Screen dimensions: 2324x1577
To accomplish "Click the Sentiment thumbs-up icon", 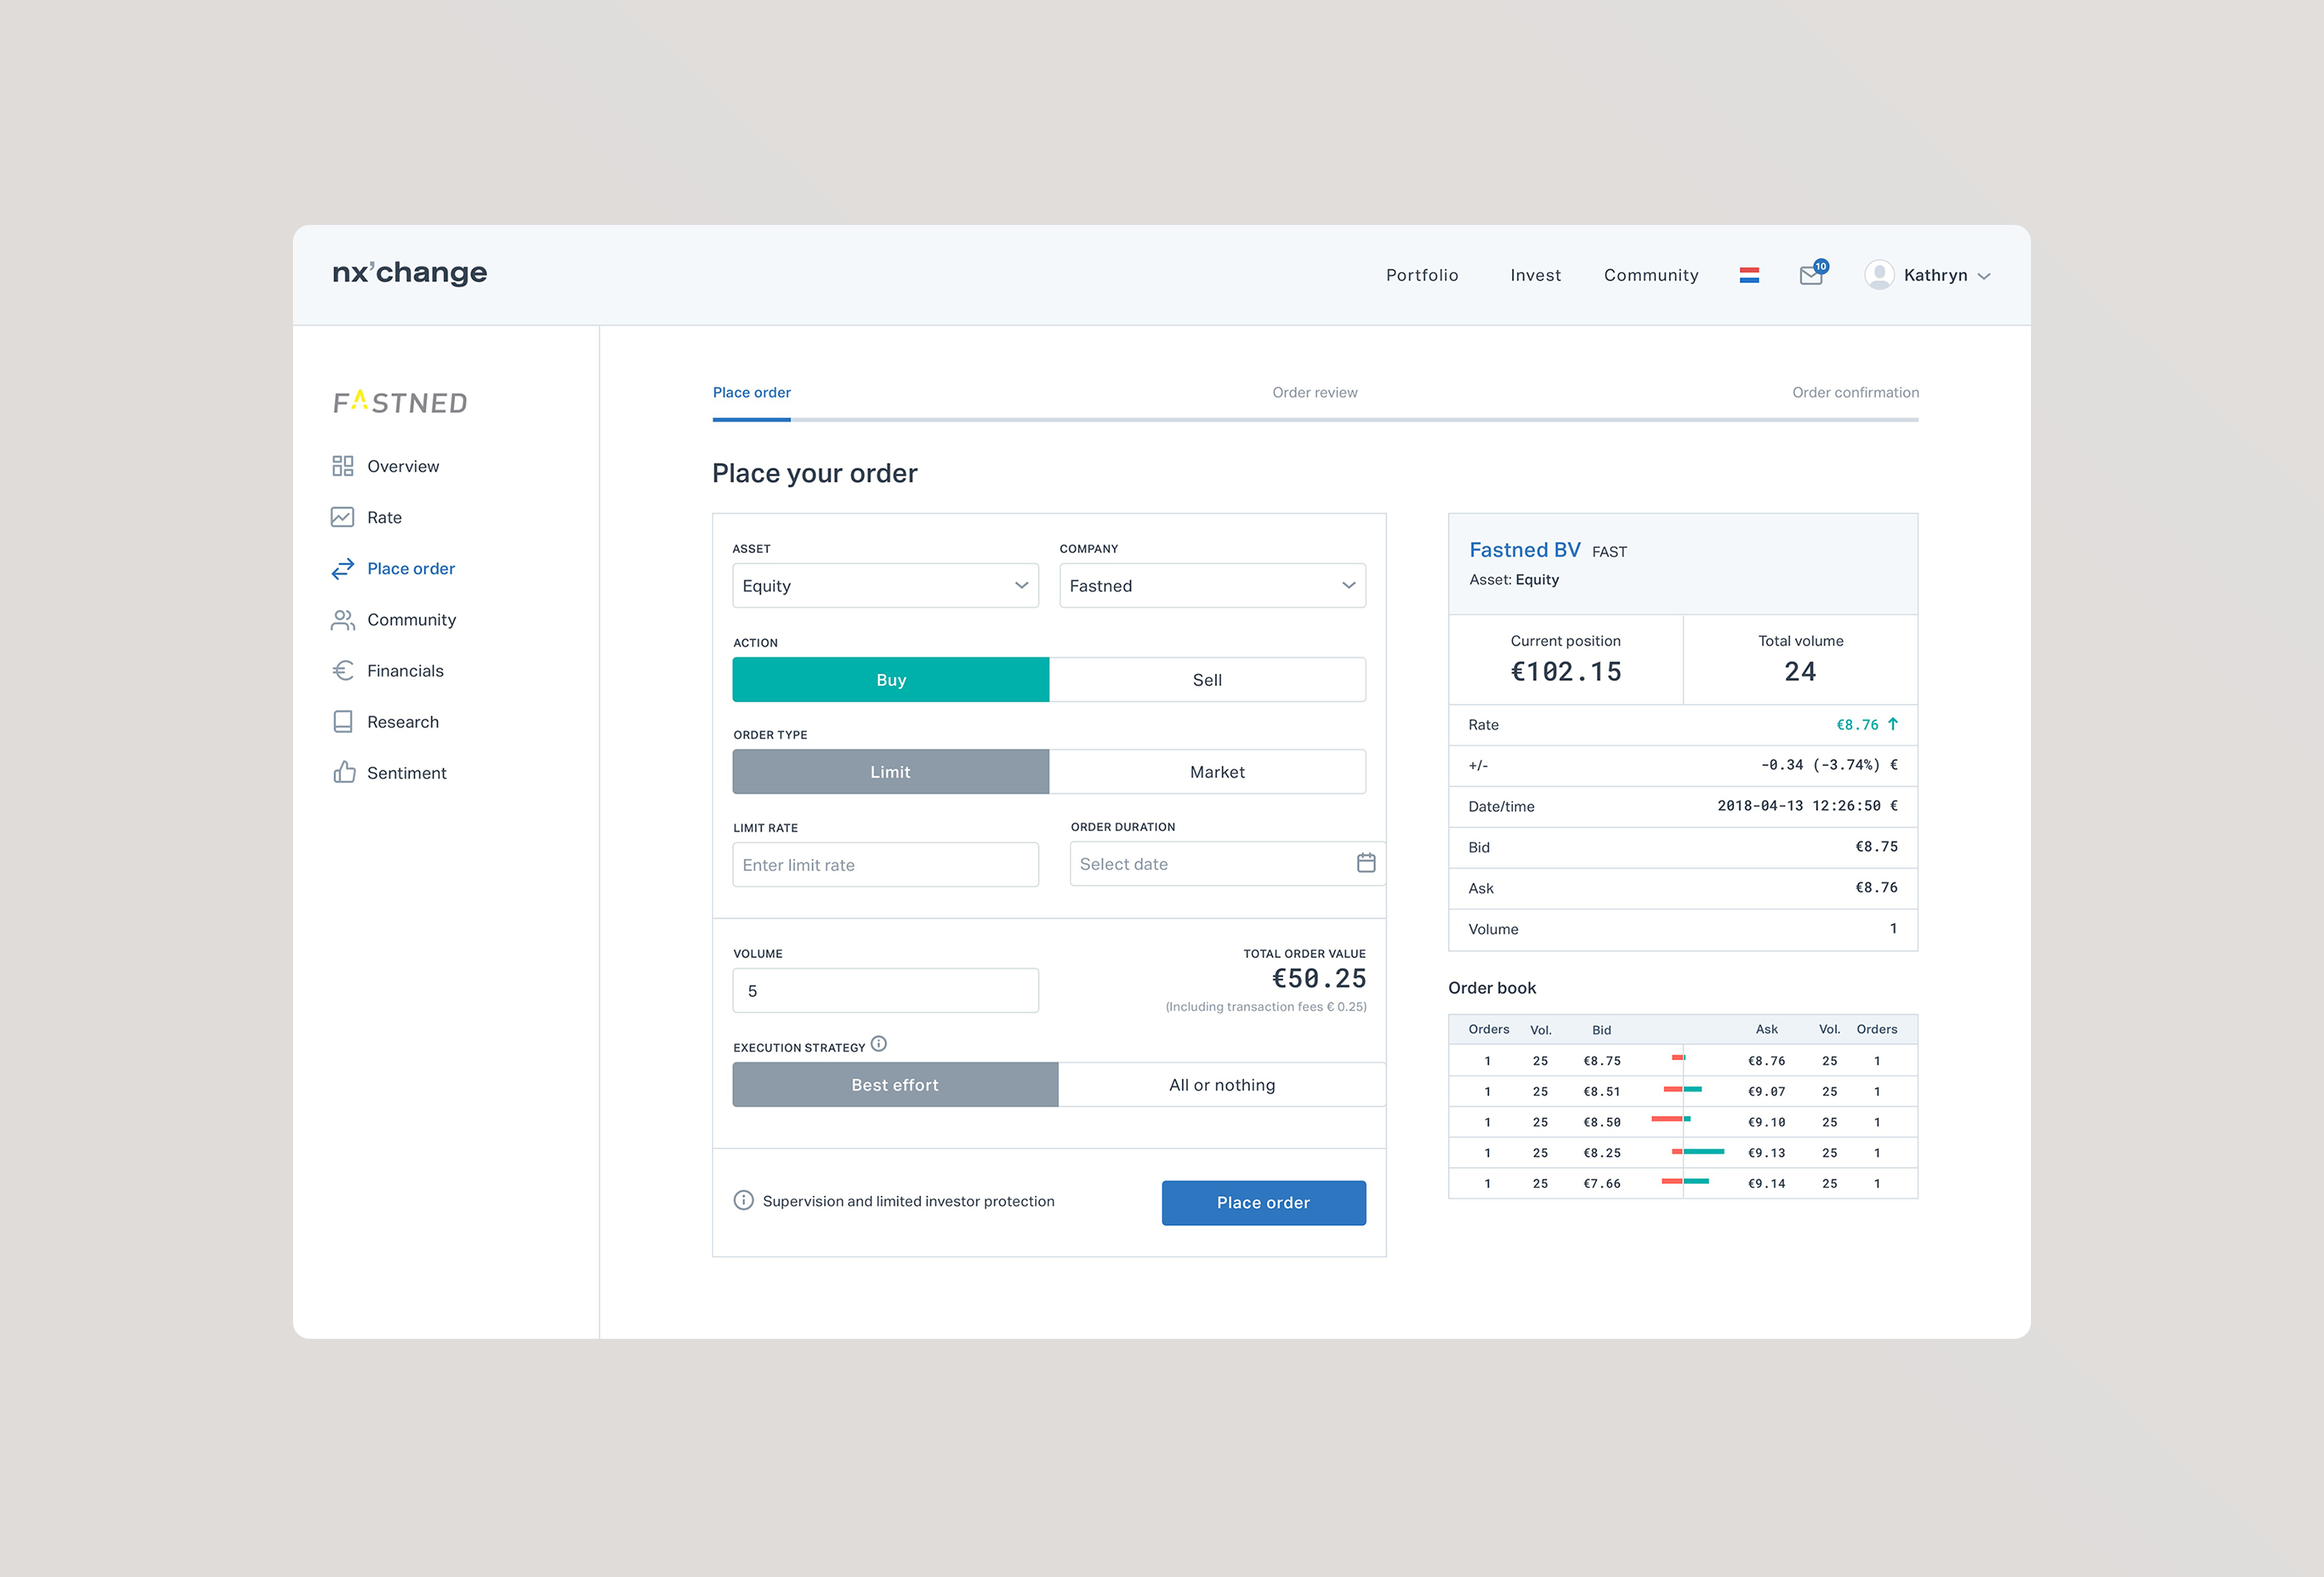I will click(x=344, y=772).
